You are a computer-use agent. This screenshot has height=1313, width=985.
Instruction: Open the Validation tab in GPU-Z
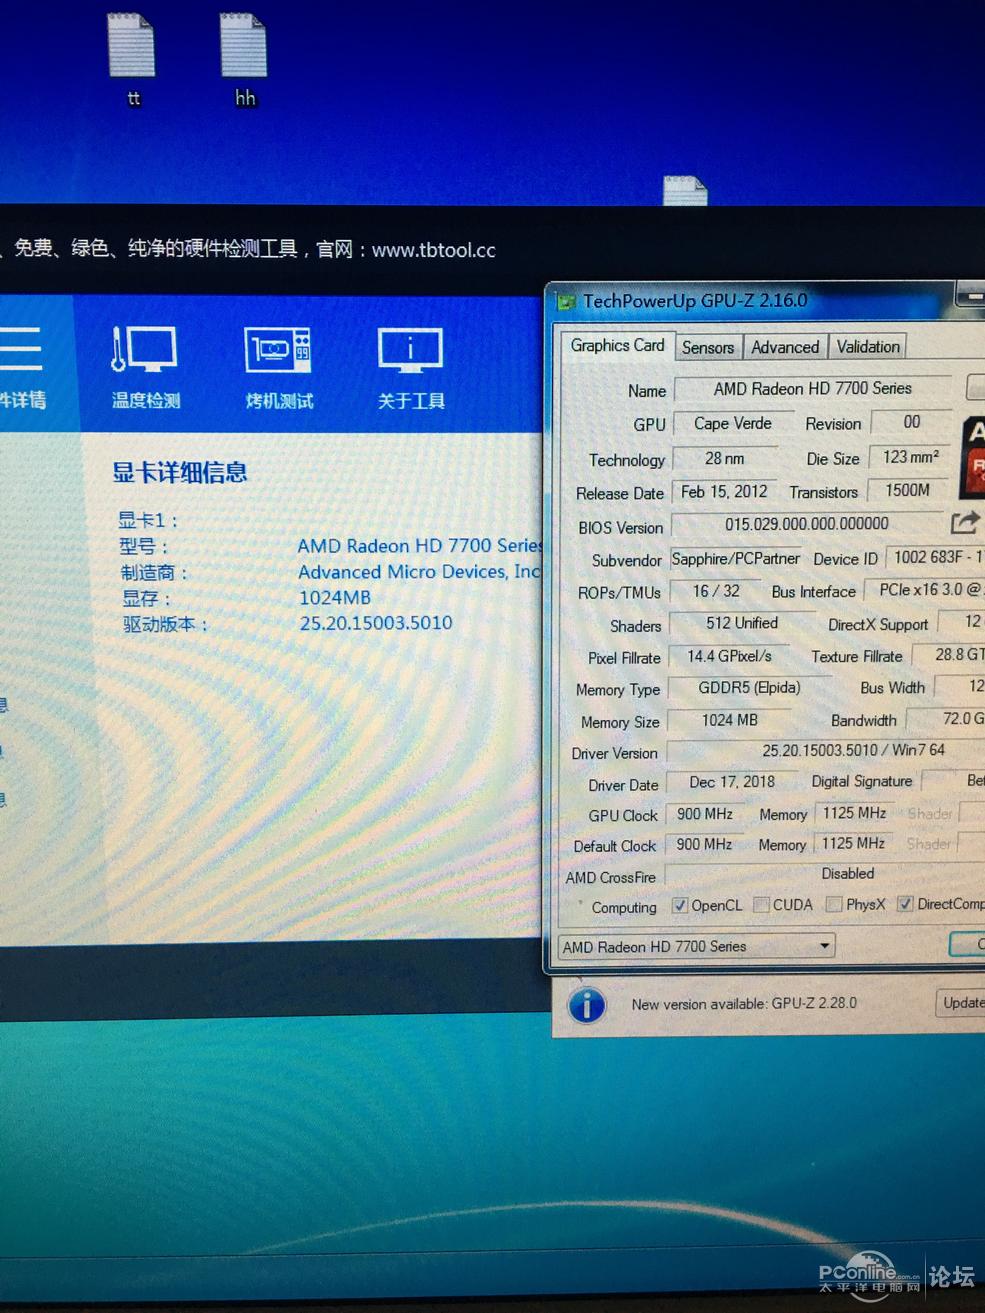(x=868, y=347)
